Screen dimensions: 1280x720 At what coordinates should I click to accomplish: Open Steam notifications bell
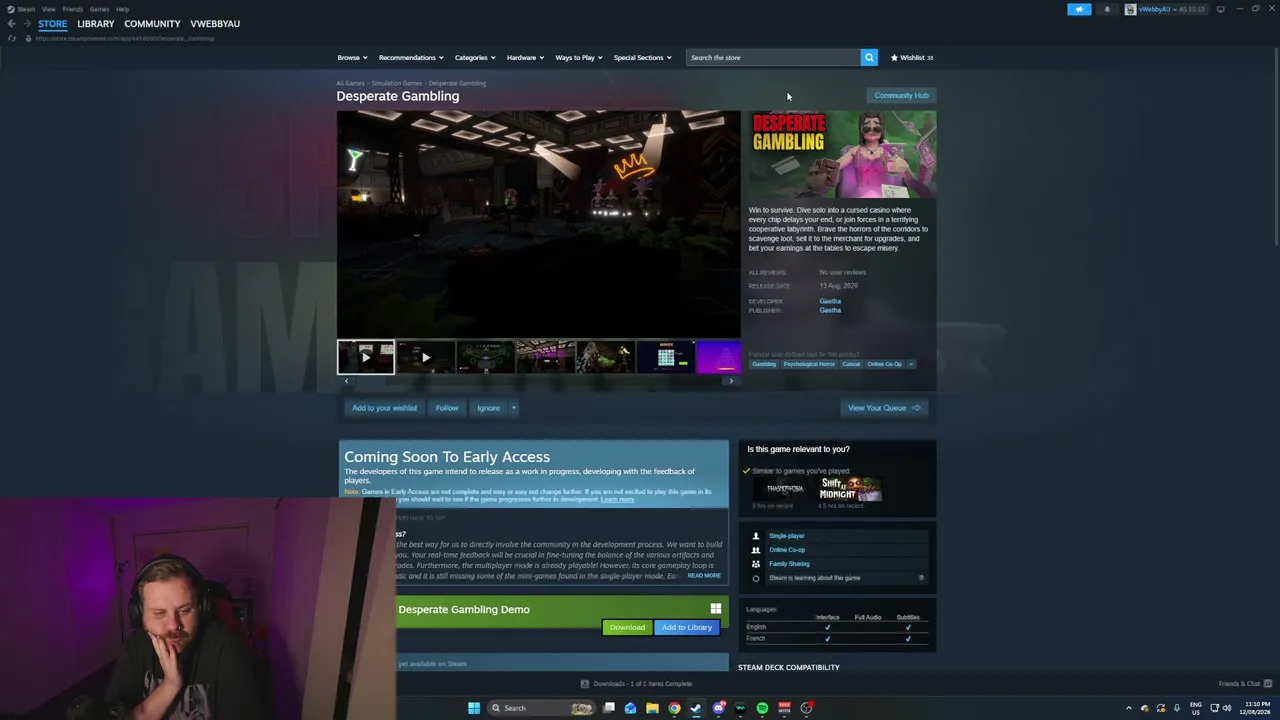(1107, 9)
